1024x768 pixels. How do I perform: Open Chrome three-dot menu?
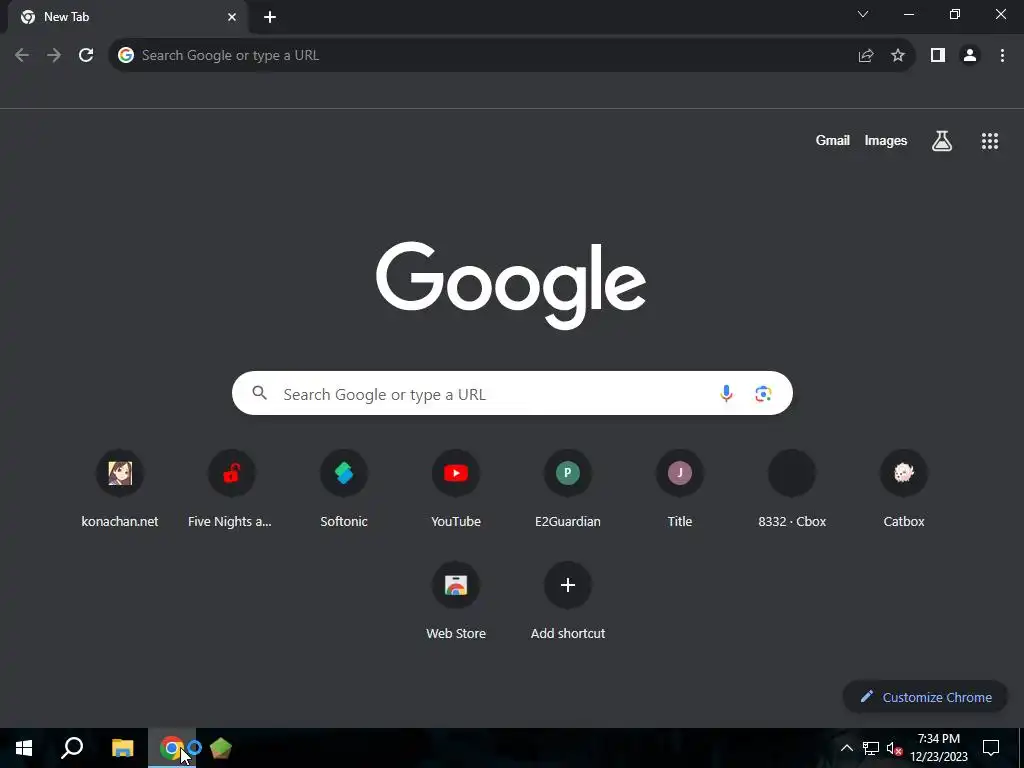1002,56
